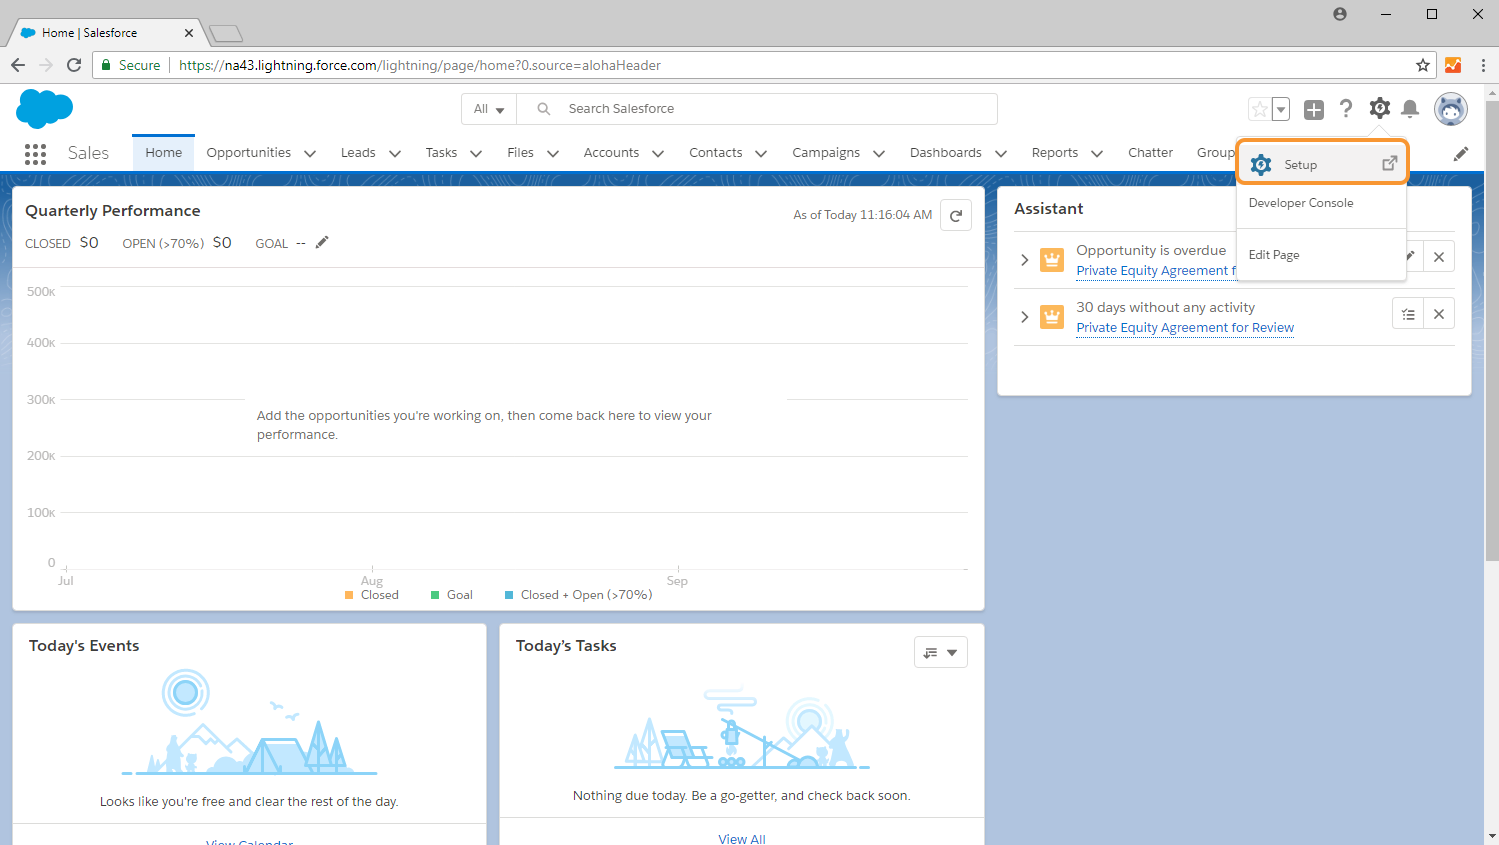Open Private Equity Agreement for Review link
Viewport: 1499px width, 845px height.
[1184, 328]
